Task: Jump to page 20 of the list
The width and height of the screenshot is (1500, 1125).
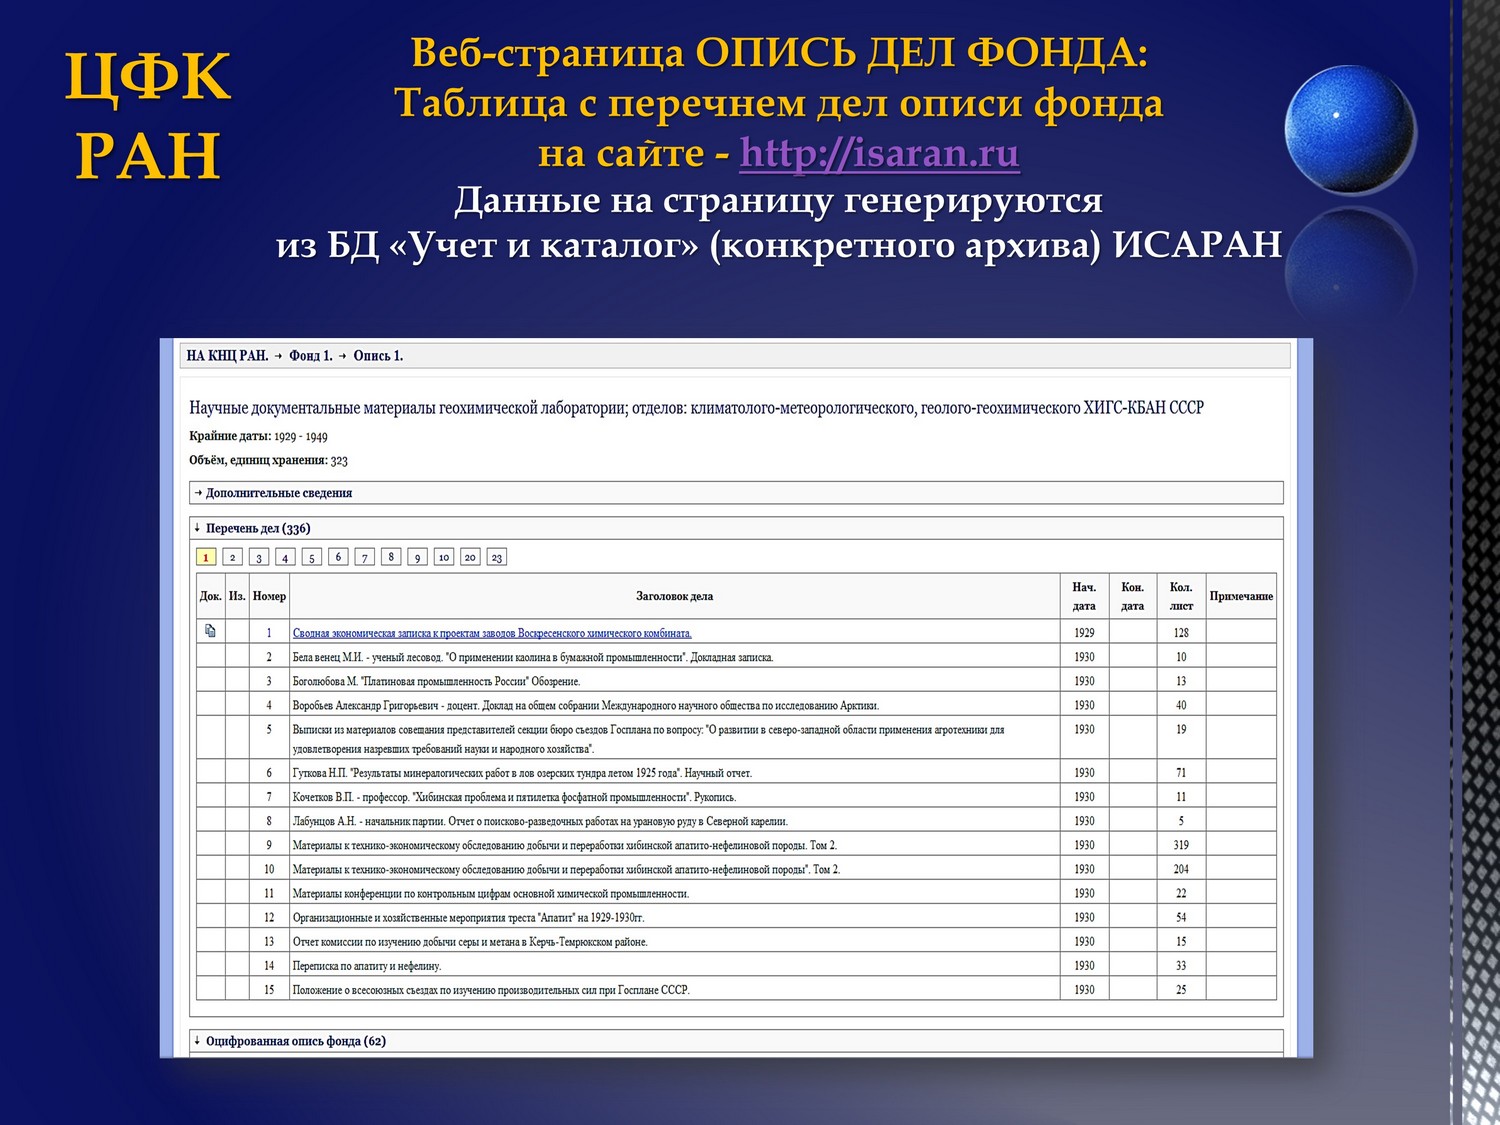Action: (x=470, y=557)
